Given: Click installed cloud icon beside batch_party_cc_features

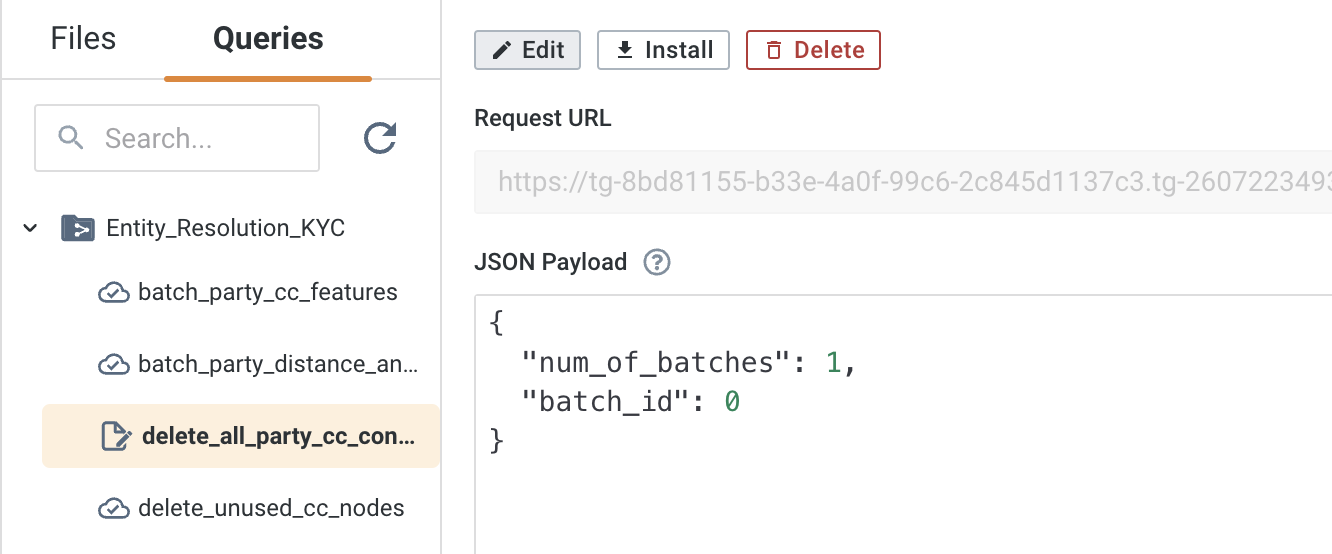Looking at the screenshot, I should pos(114,293).
